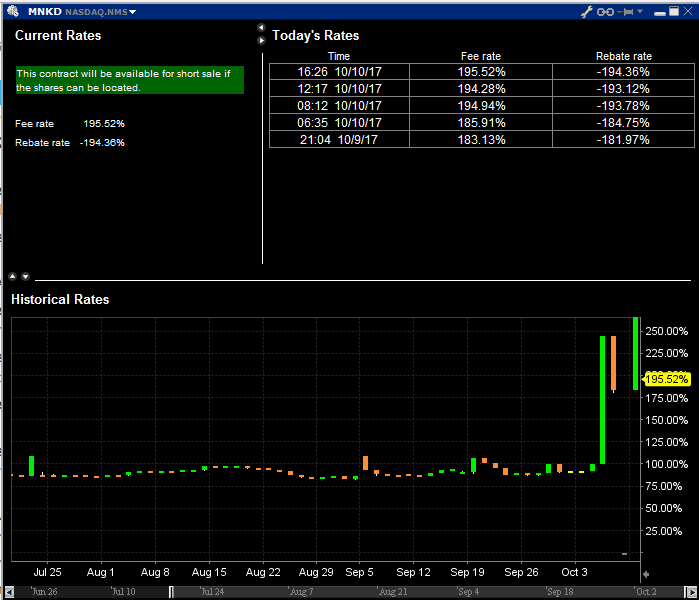Minimize the MNKD rates window
This screenshot has width=699, height=600.
[660, 12]
